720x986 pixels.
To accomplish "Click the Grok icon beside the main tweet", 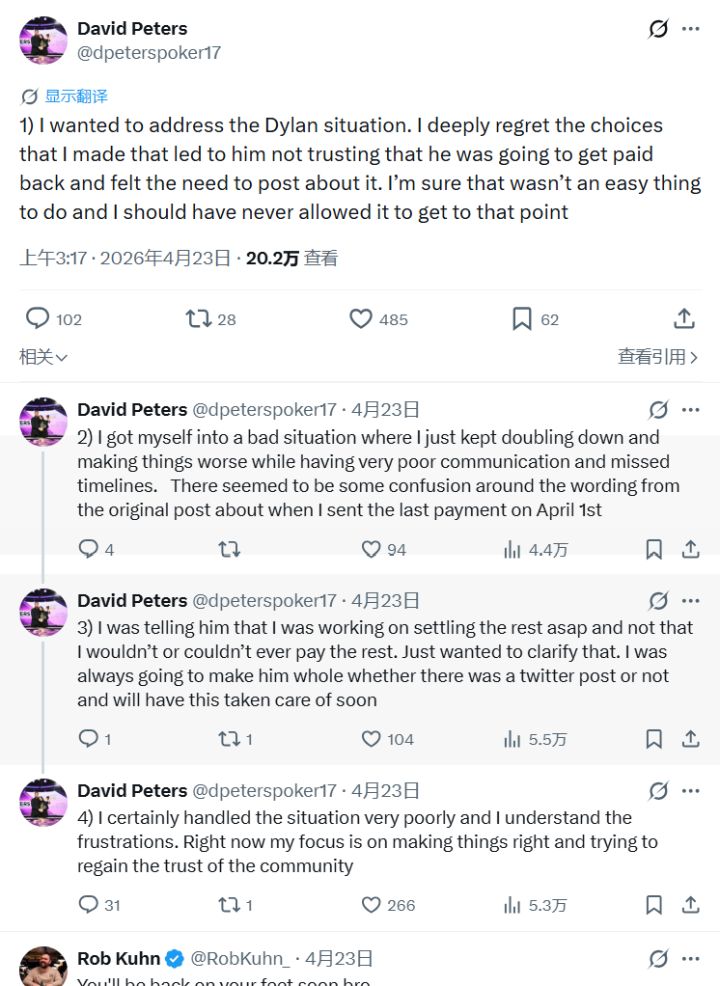I will point(657,29).
